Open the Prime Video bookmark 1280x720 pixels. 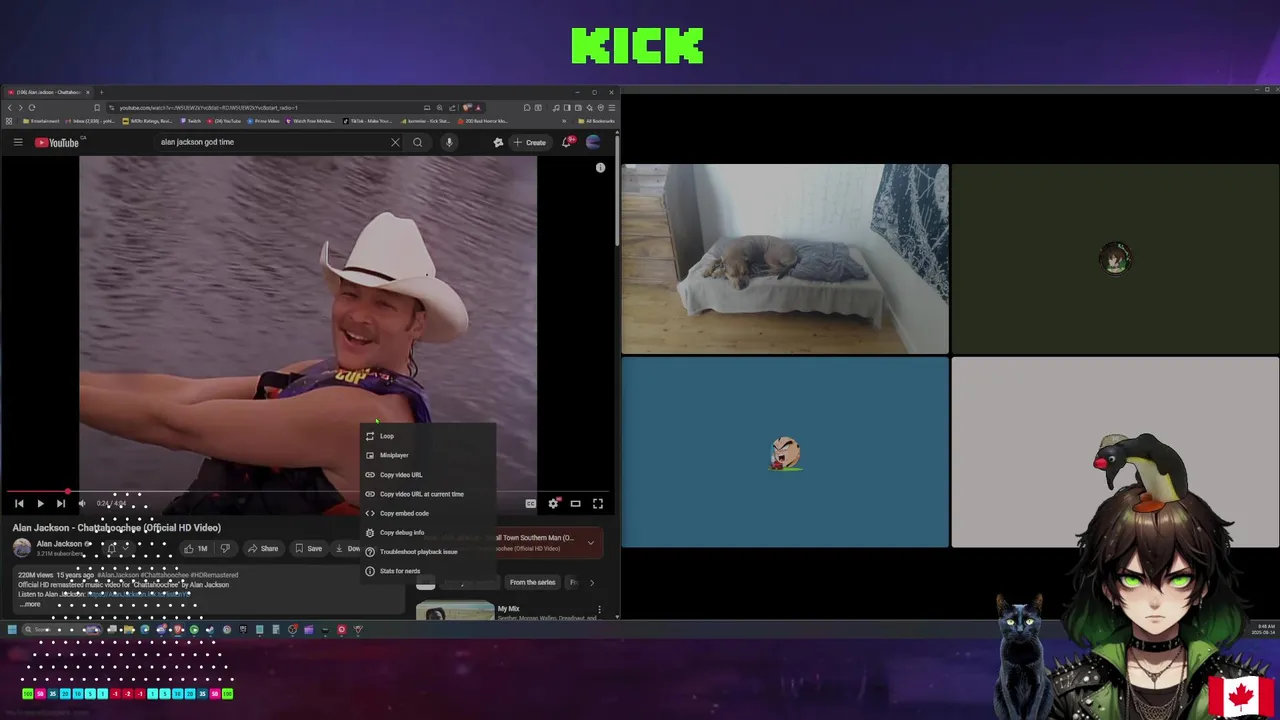tap(264, 121)
